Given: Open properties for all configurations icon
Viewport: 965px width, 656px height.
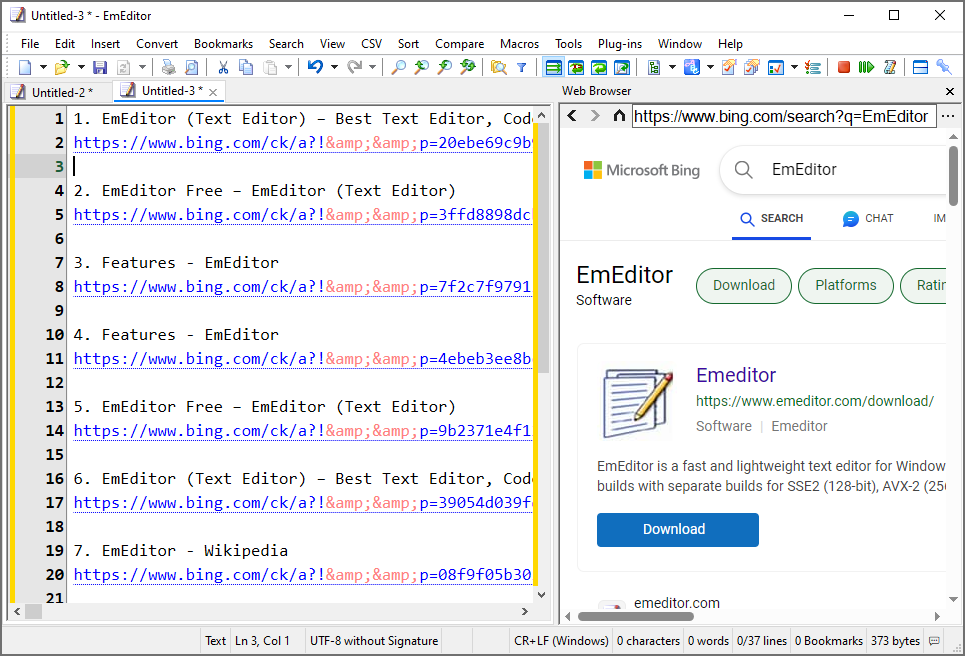Looking at the screenshot, I should (752, 67).
